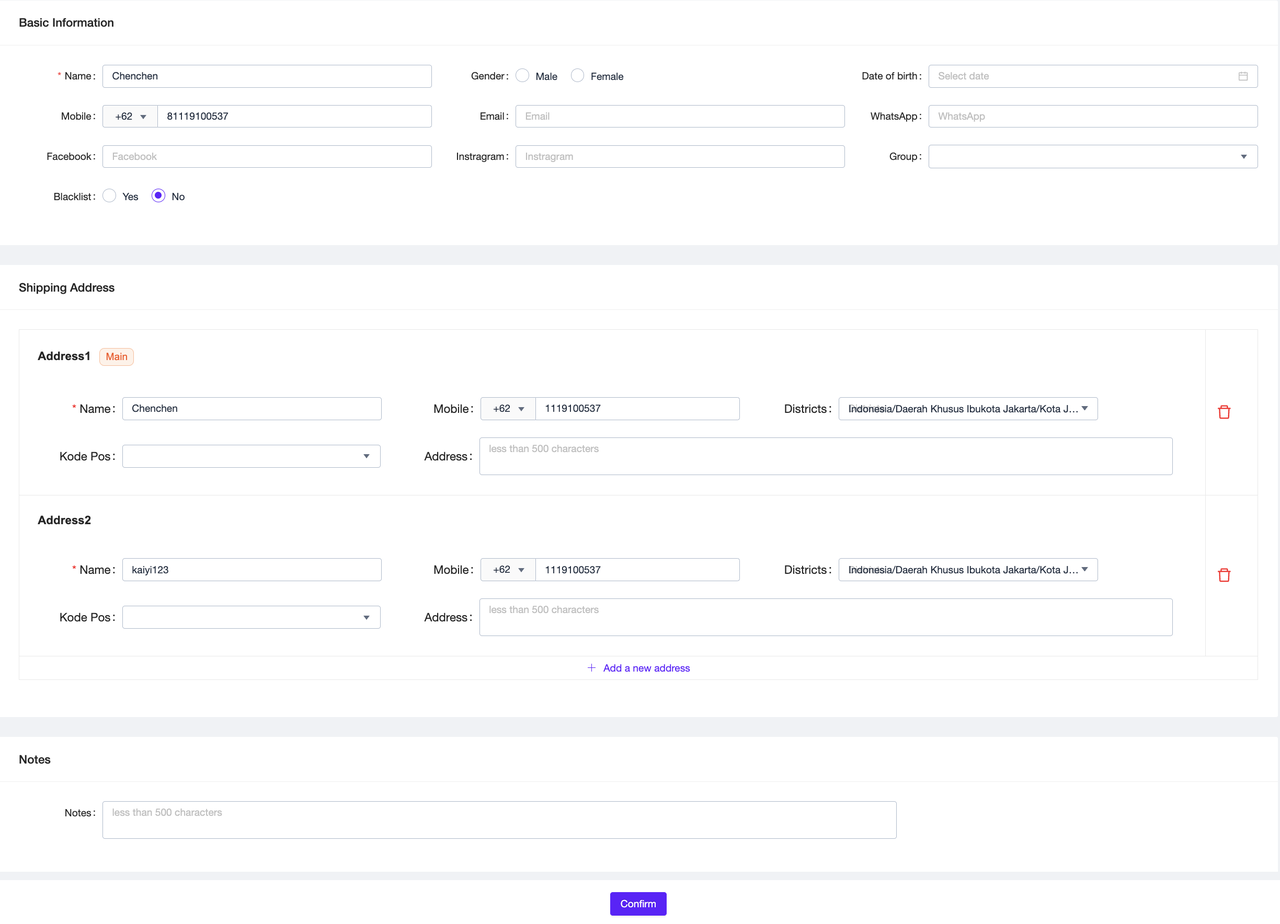Select the Male gender radio button

[x=522, y=75]
